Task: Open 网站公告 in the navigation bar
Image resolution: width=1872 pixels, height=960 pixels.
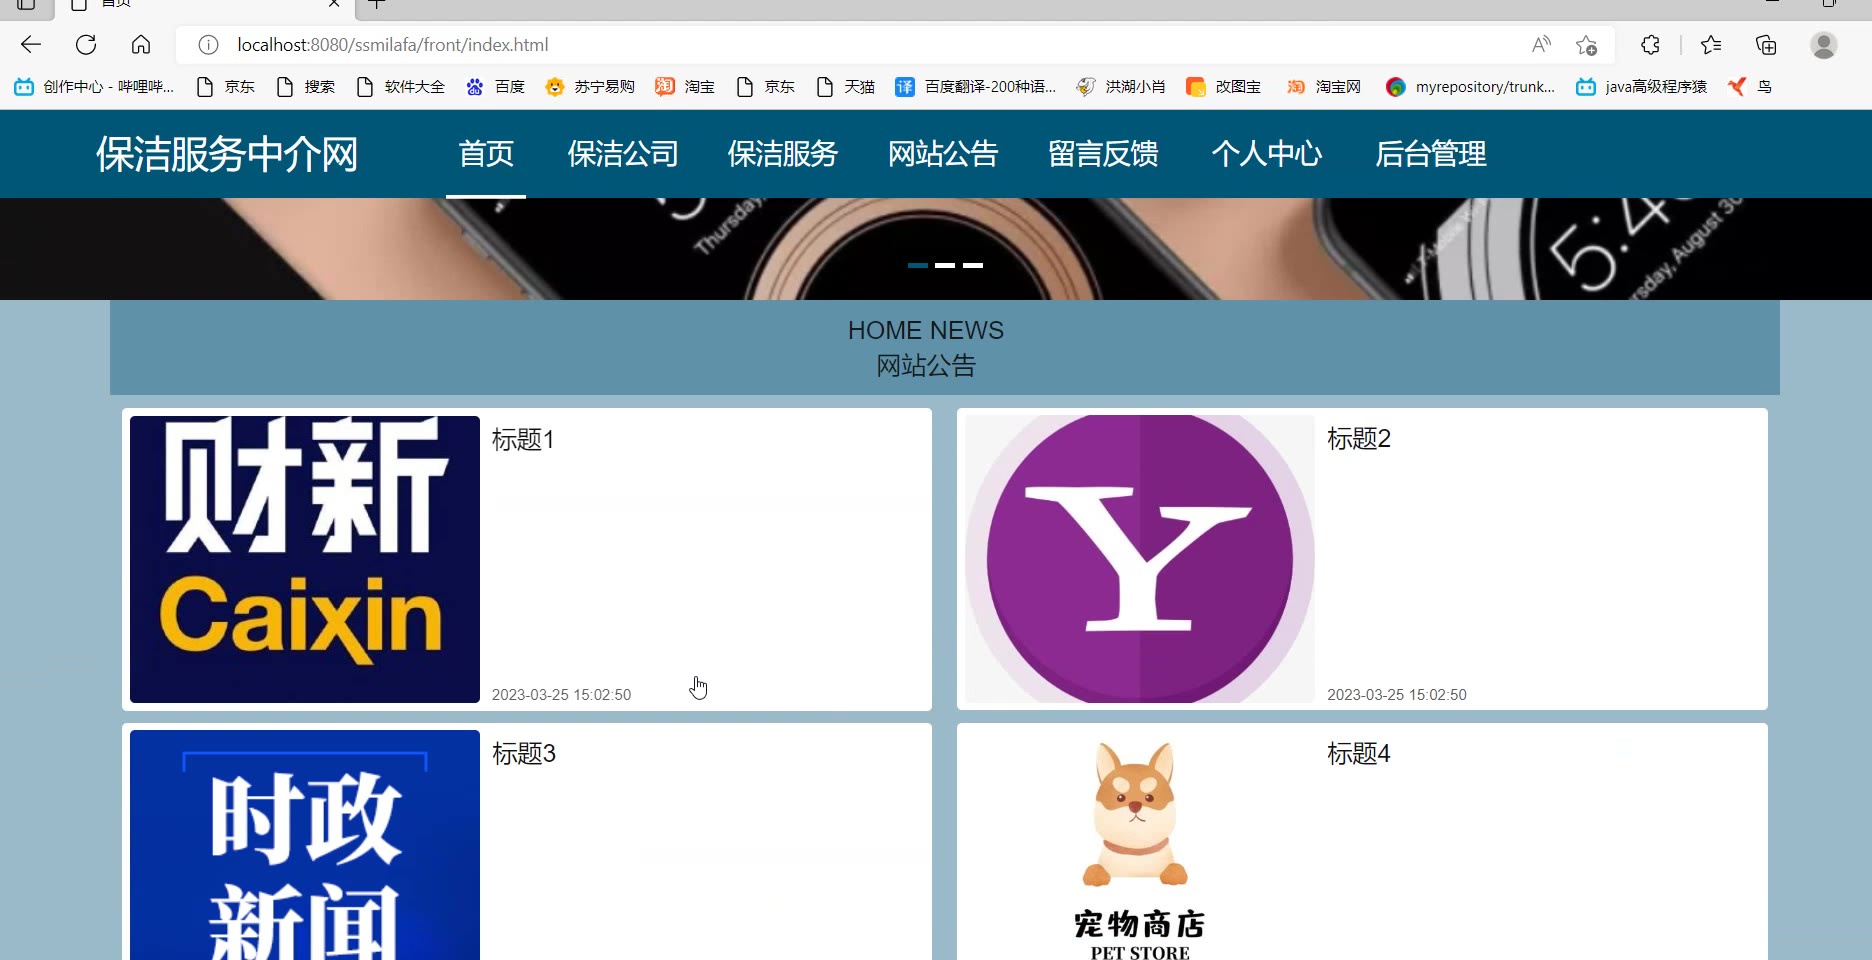Action: point(943,154)
